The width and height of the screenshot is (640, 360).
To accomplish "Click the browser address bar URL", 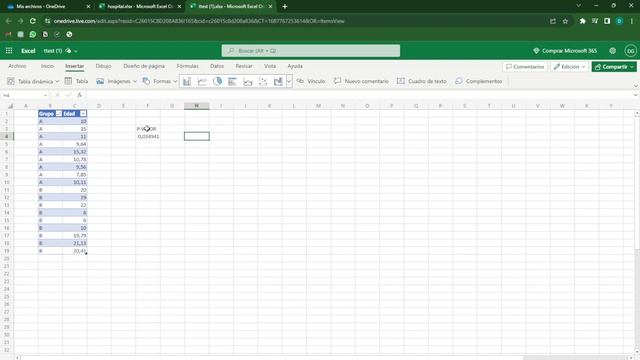I will [199, 21].
